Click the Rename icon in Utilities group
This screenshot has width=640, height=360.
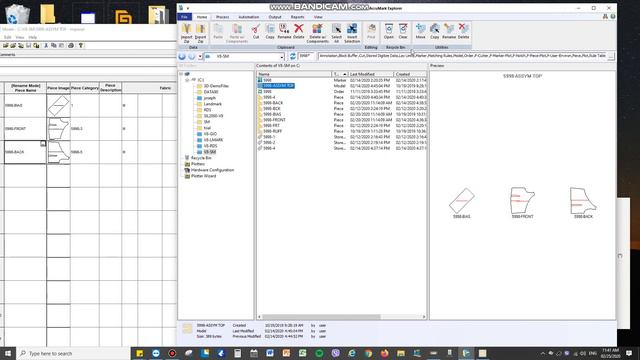point(449,31)
